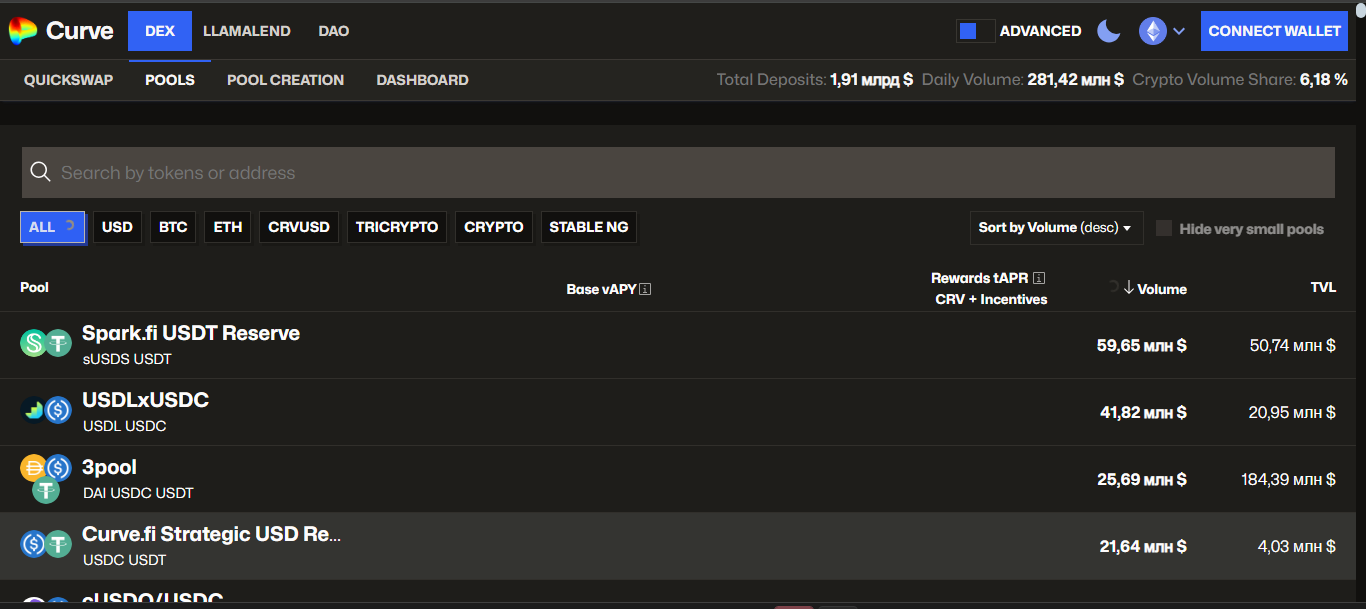Click 59,65 млн $ volume value
Screen dimensions: 1366x609
tap(1142, 345)
